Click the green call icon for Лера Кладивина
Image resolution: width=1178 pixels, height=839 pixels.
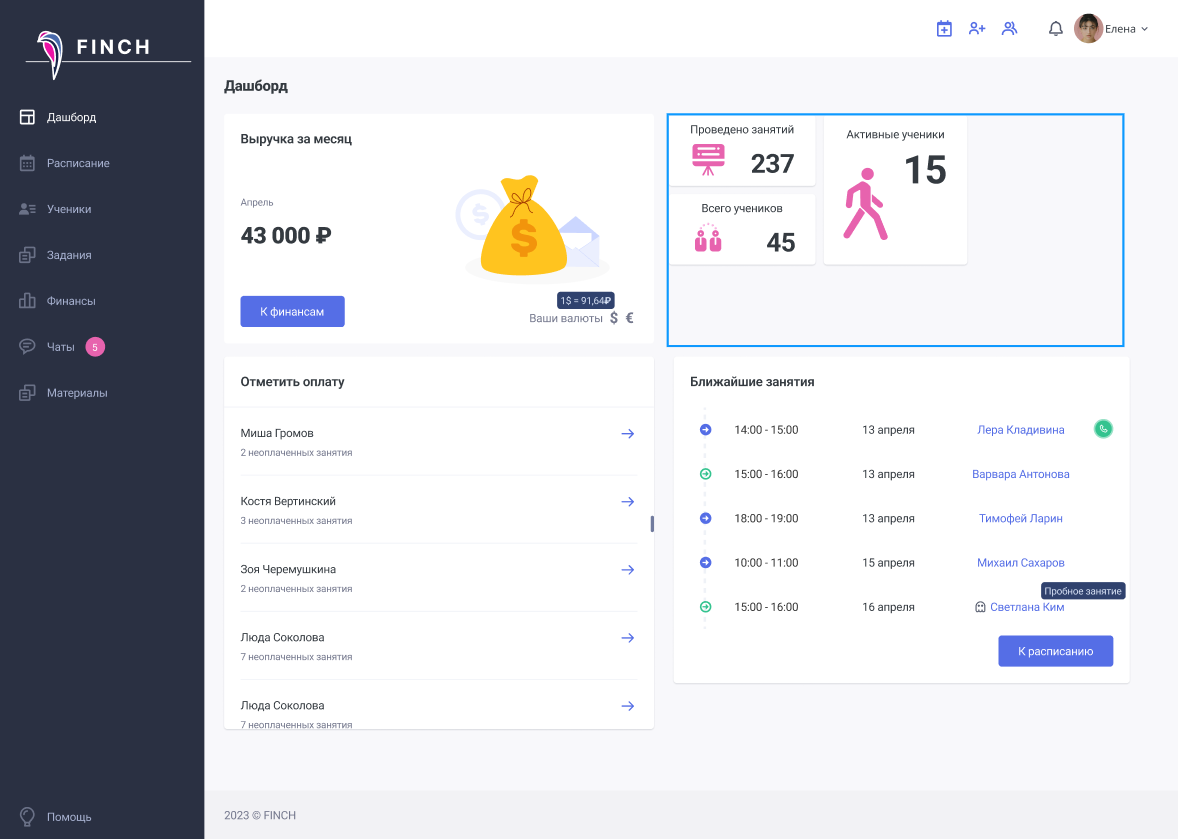click(1103, 429)
